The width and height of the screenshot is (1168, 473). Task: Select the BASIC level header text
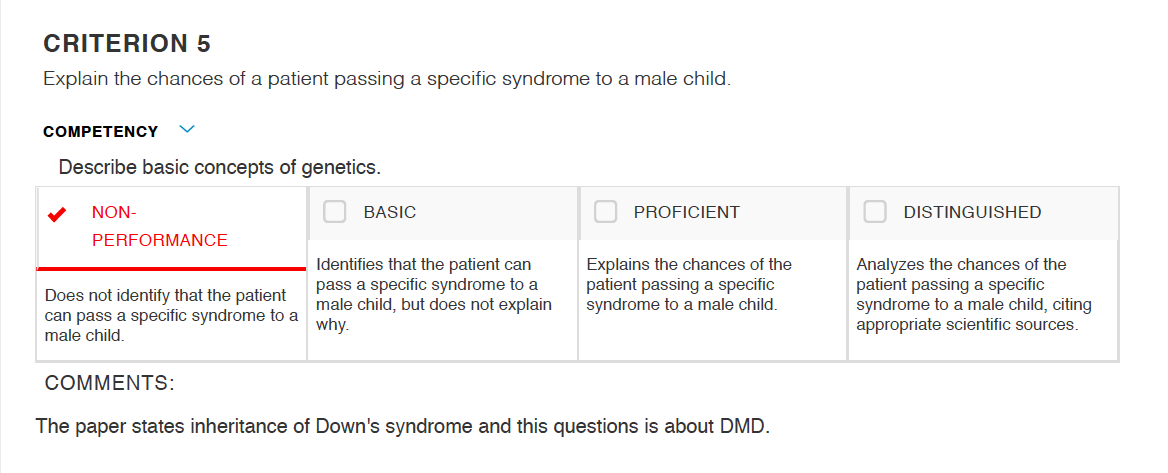[x=390, y=212]
